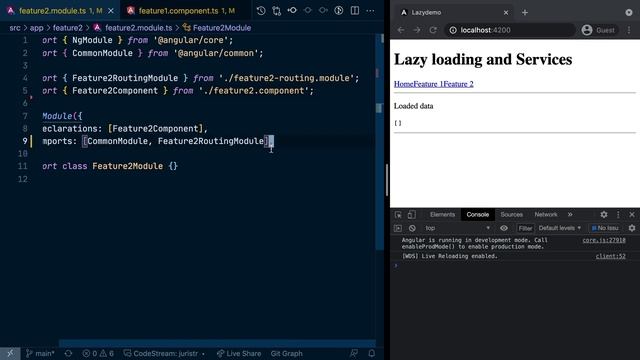Click the 'main*' git branch indicator
The image size is (640, 360).
pos(40,353)
